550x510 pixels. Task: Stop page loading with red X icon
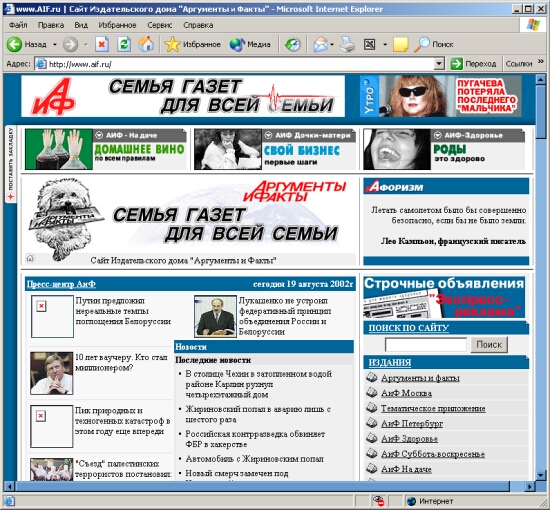(x=102, y=45)
